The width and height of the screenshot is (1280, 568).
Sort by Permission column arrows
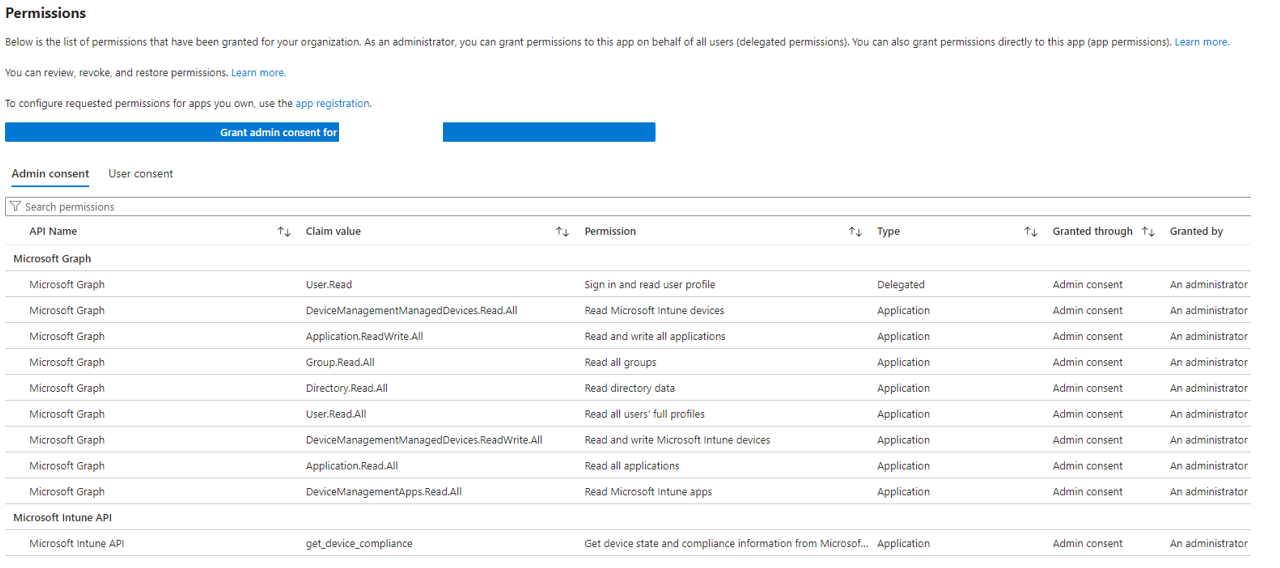pos(855,232)
